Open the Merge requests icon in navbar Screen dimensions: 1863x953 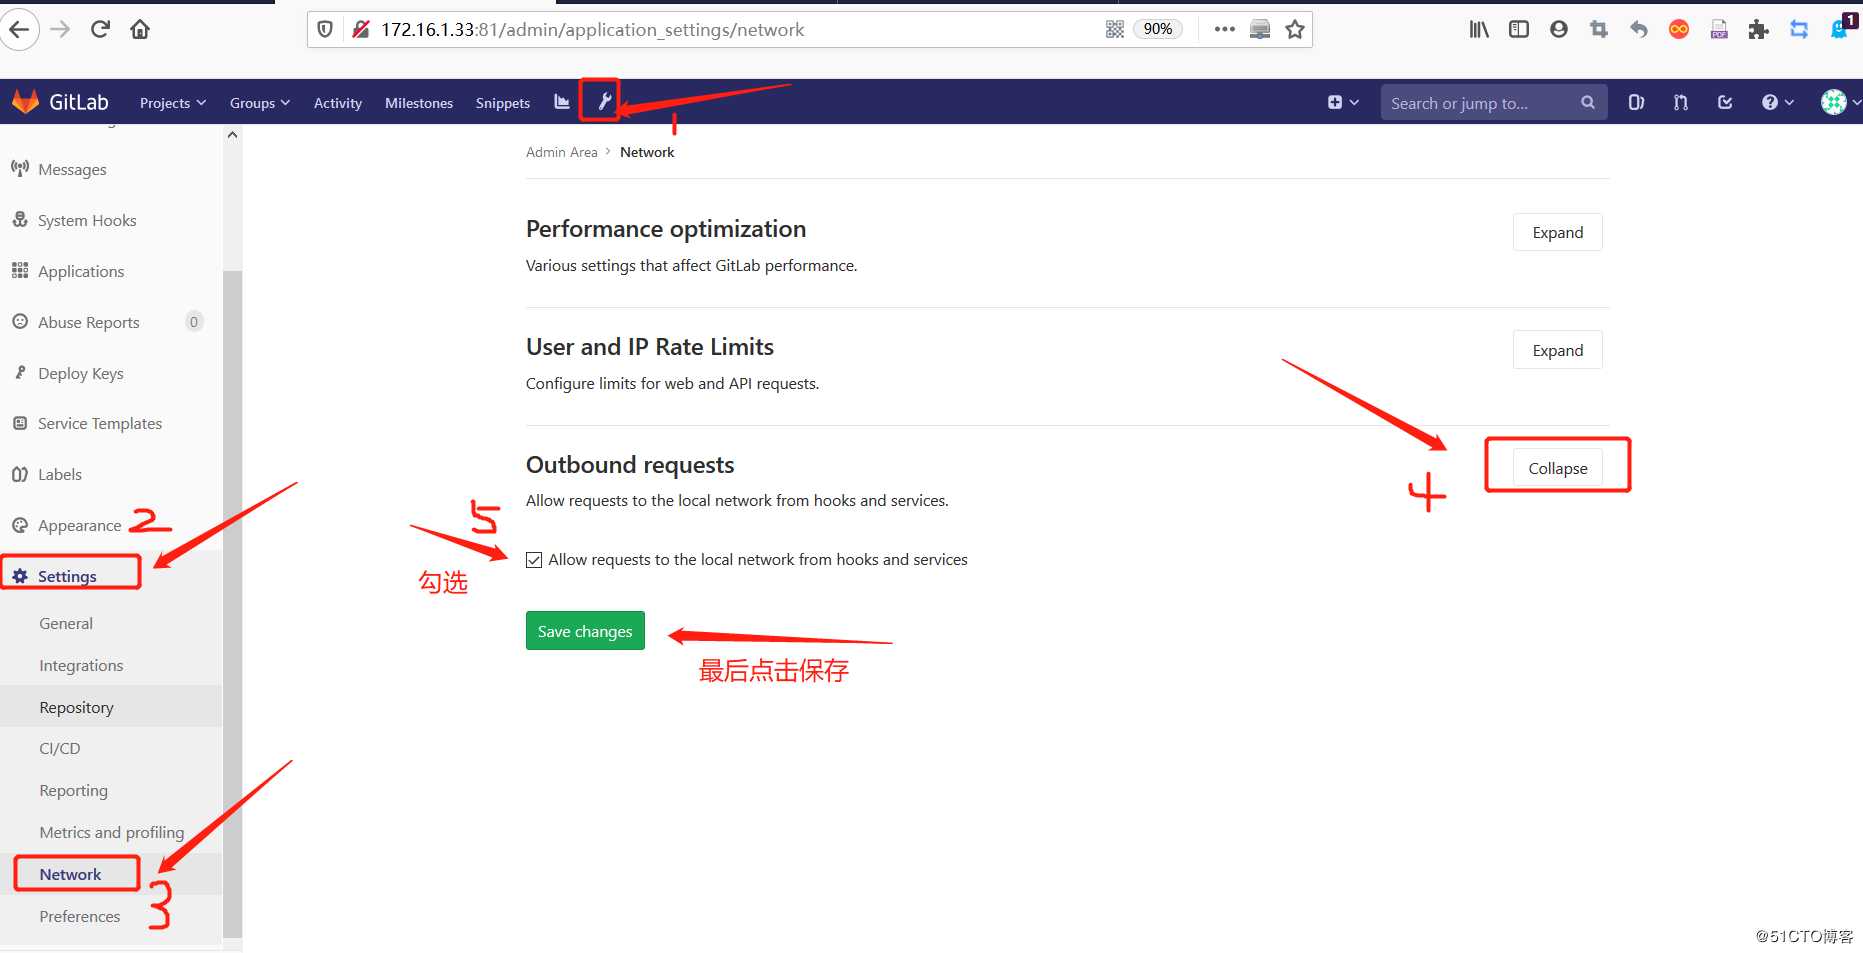click(1681, 102)
